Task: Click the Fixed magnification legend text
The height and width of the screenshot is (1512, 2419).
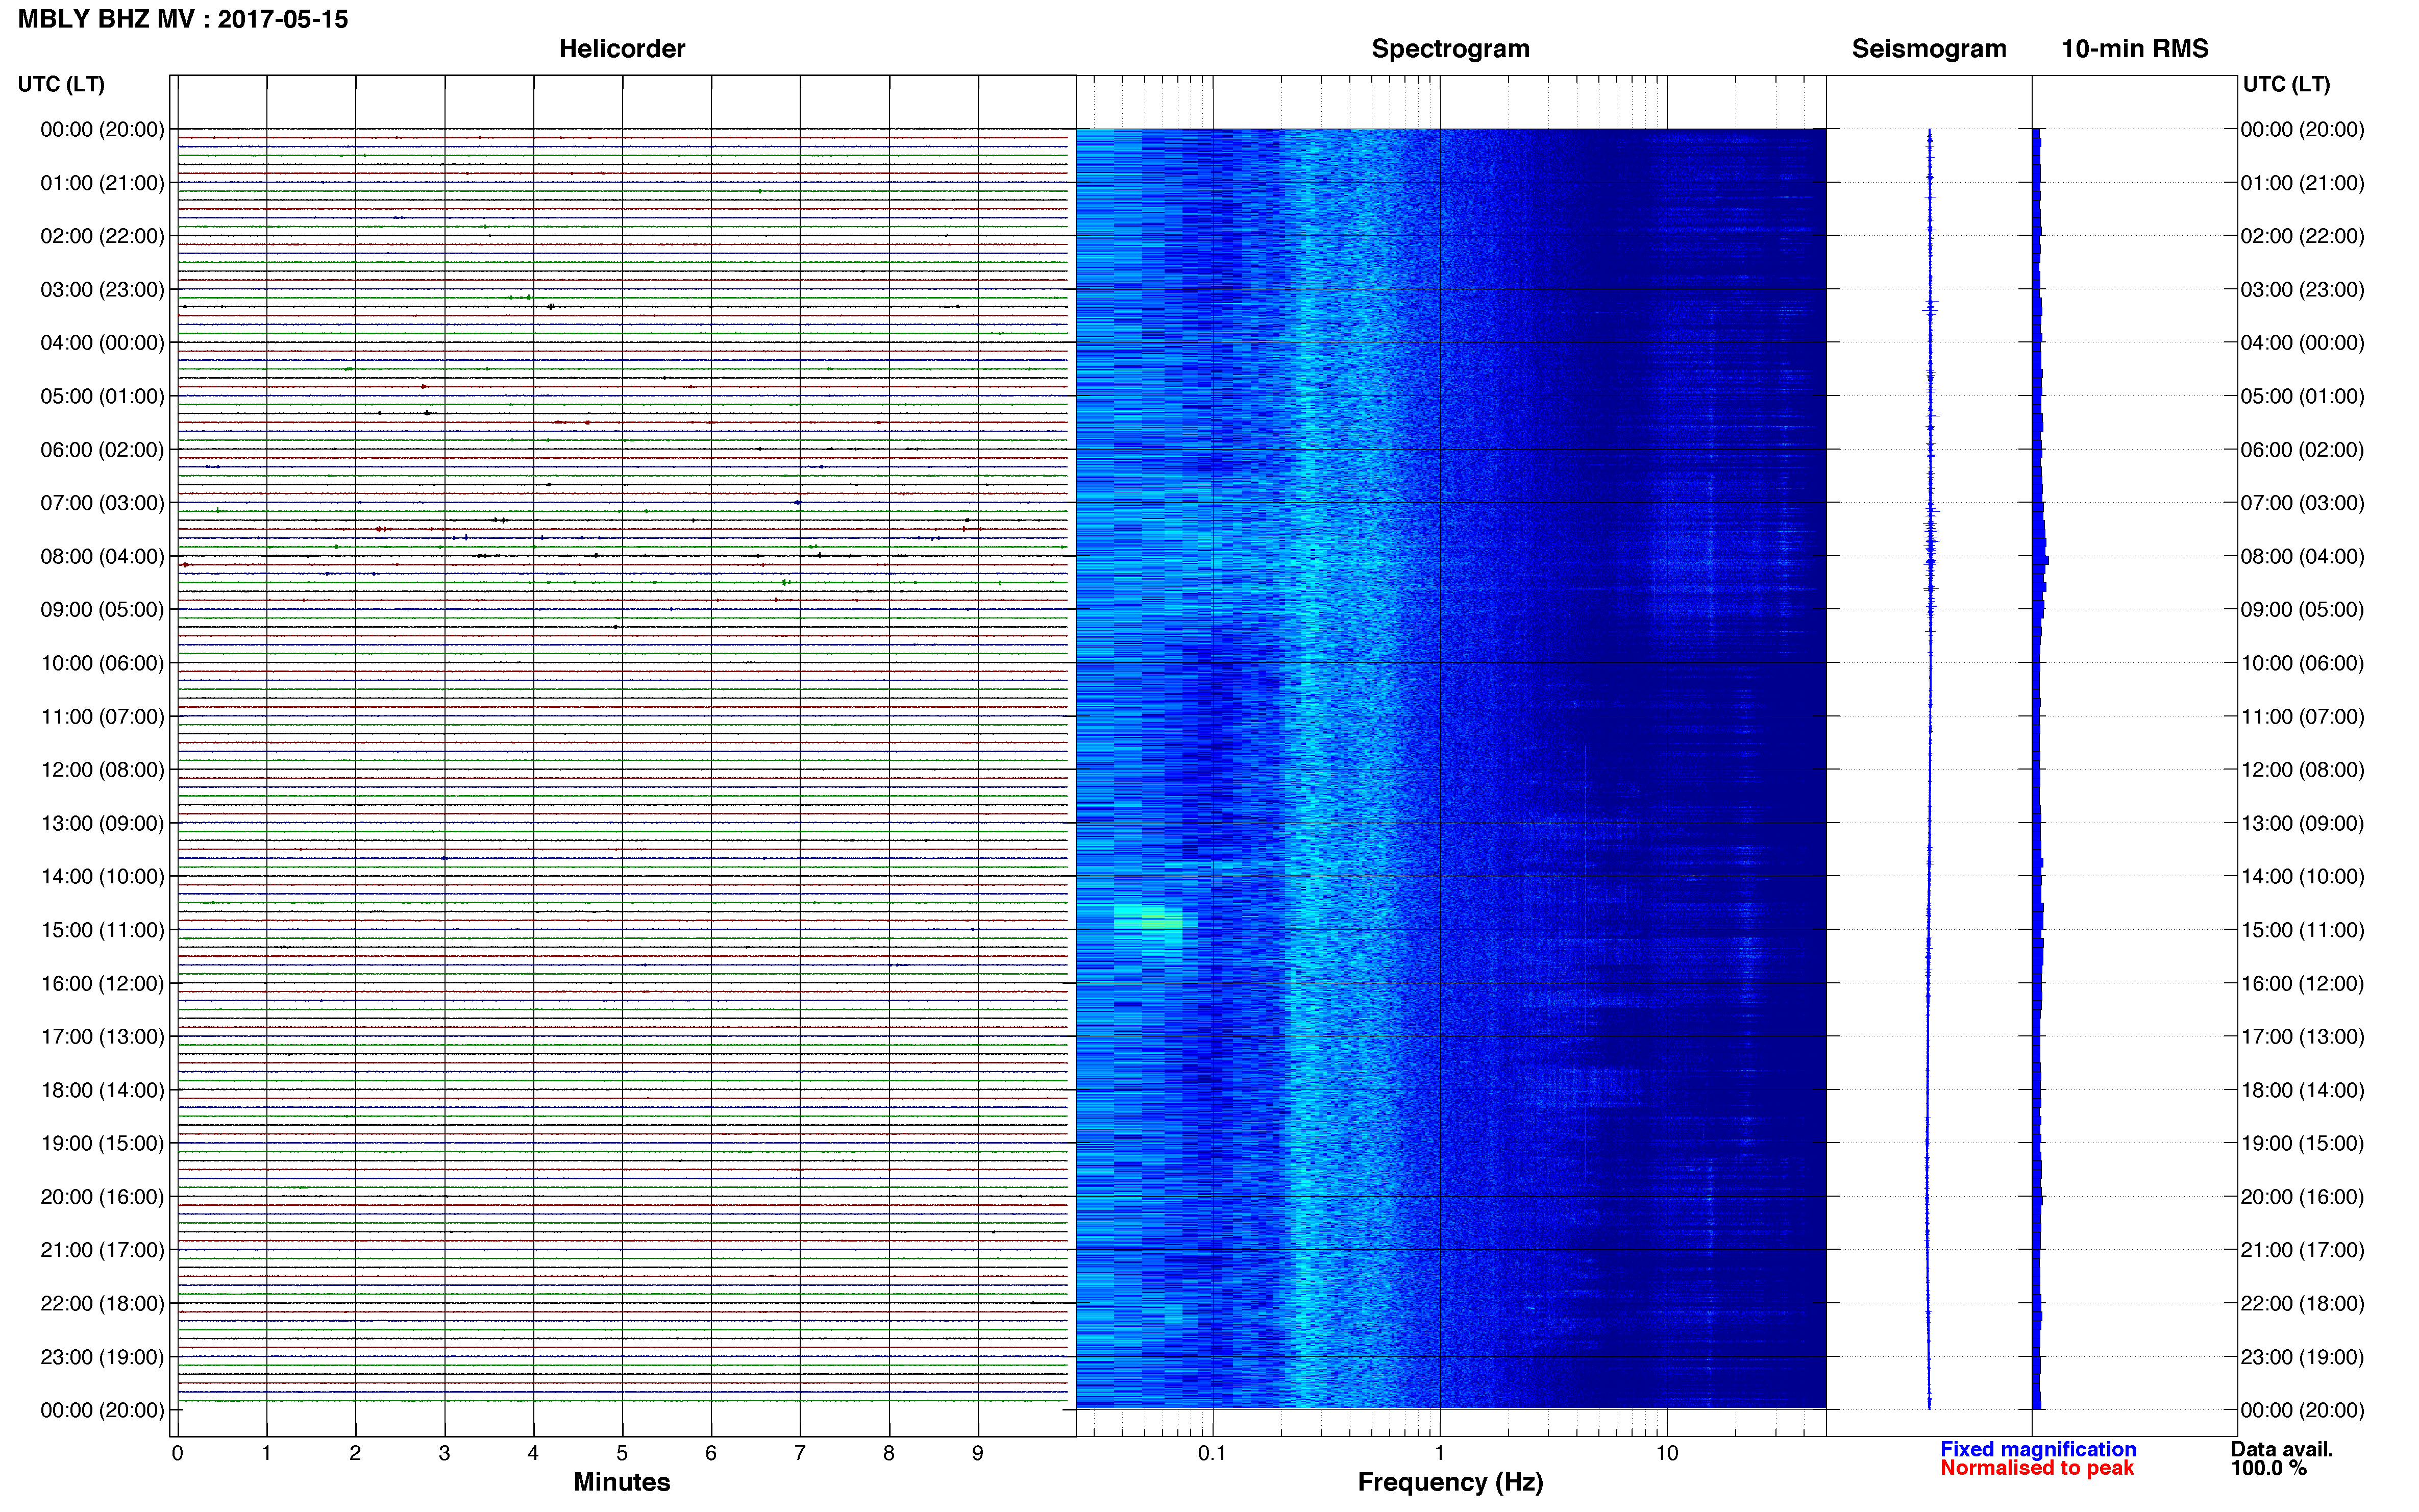Action: 2038,1449
